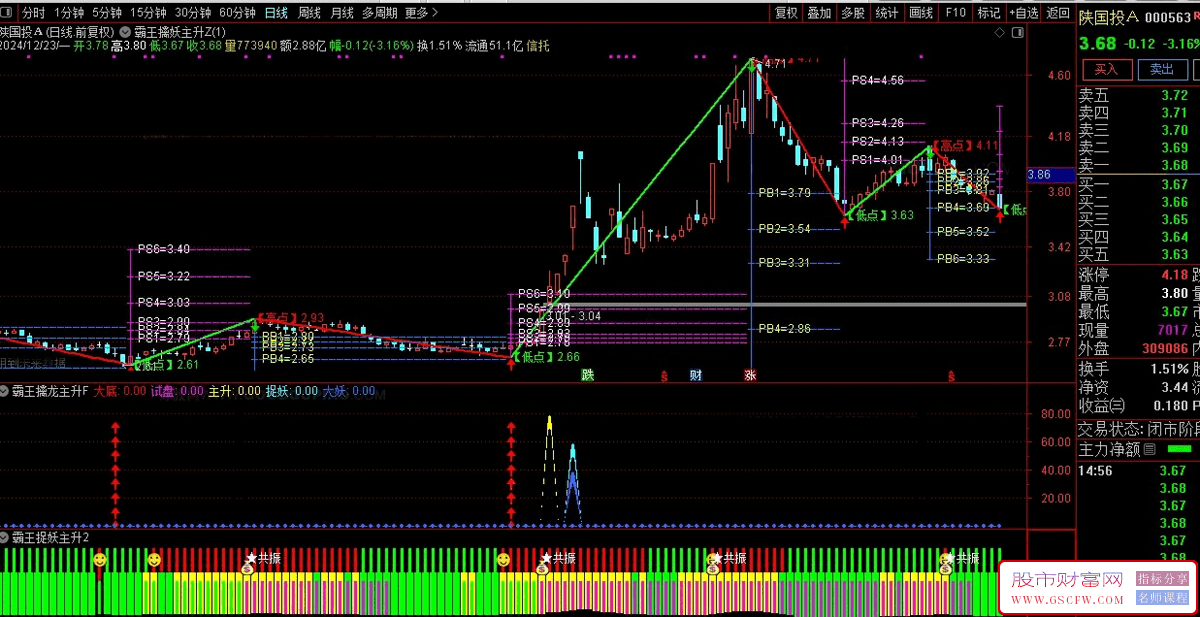Click the 大妖 indicator value label
The height and width of the screenshot is (617, 1200).
pos(349,392)
